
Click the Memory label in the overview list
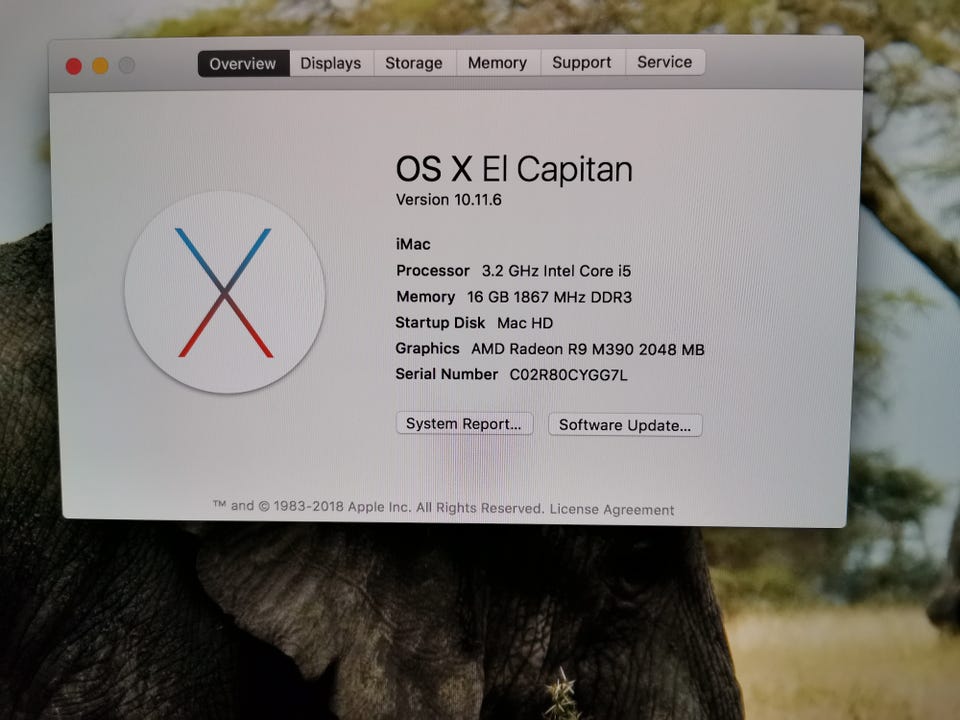(426, 297)
